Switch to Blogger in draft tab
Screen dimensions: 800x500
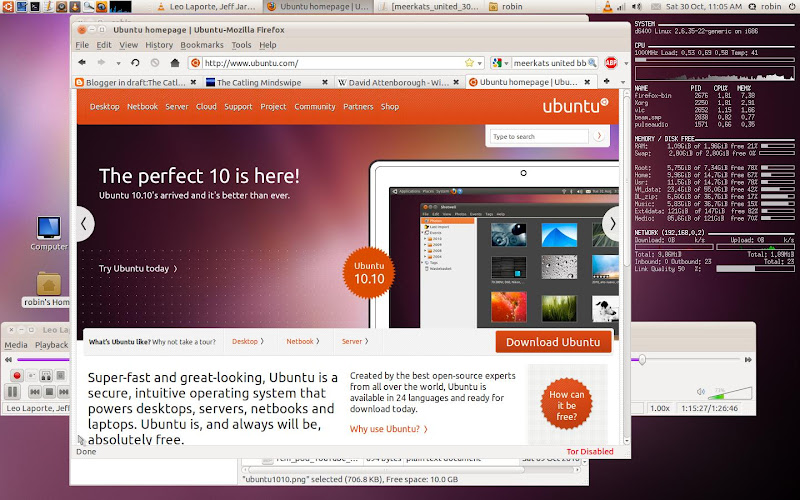tap(135, 82)
